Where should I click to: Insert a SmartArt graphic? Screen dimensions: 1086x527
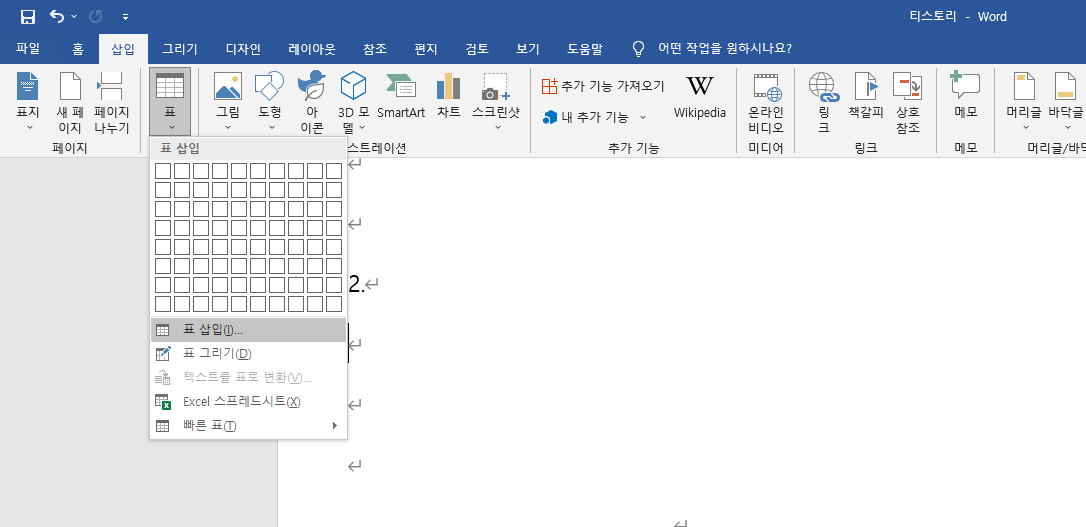[401, 96]
